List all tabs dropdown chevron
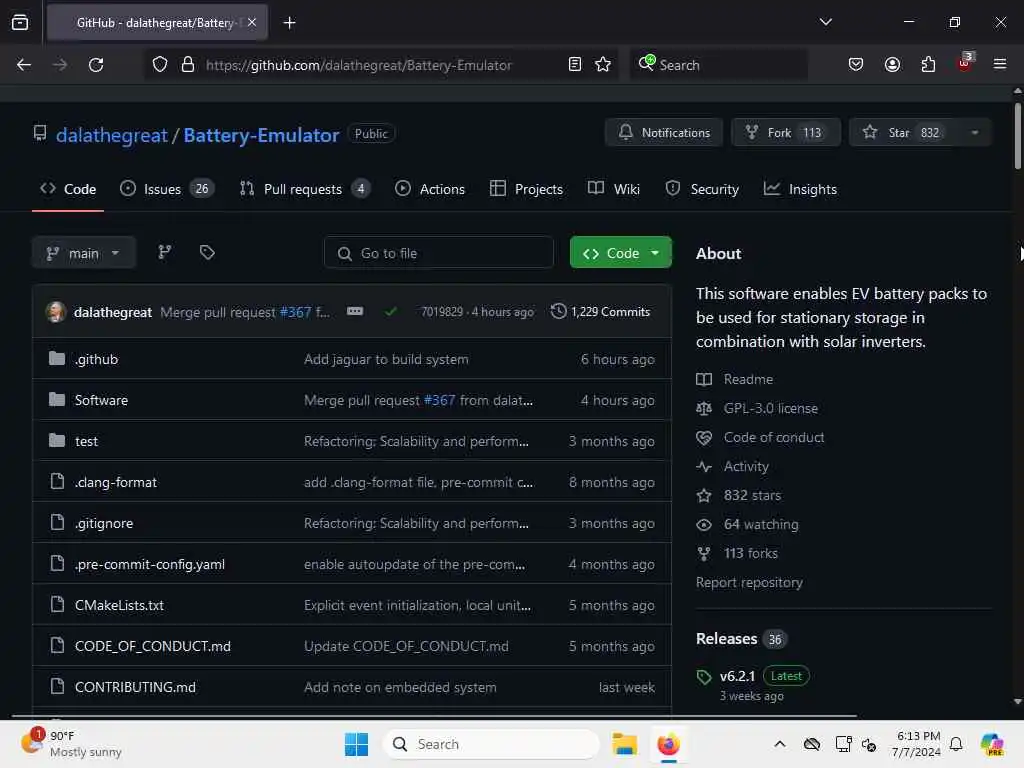Viewport: 1024px width, 768px height. 825,22
